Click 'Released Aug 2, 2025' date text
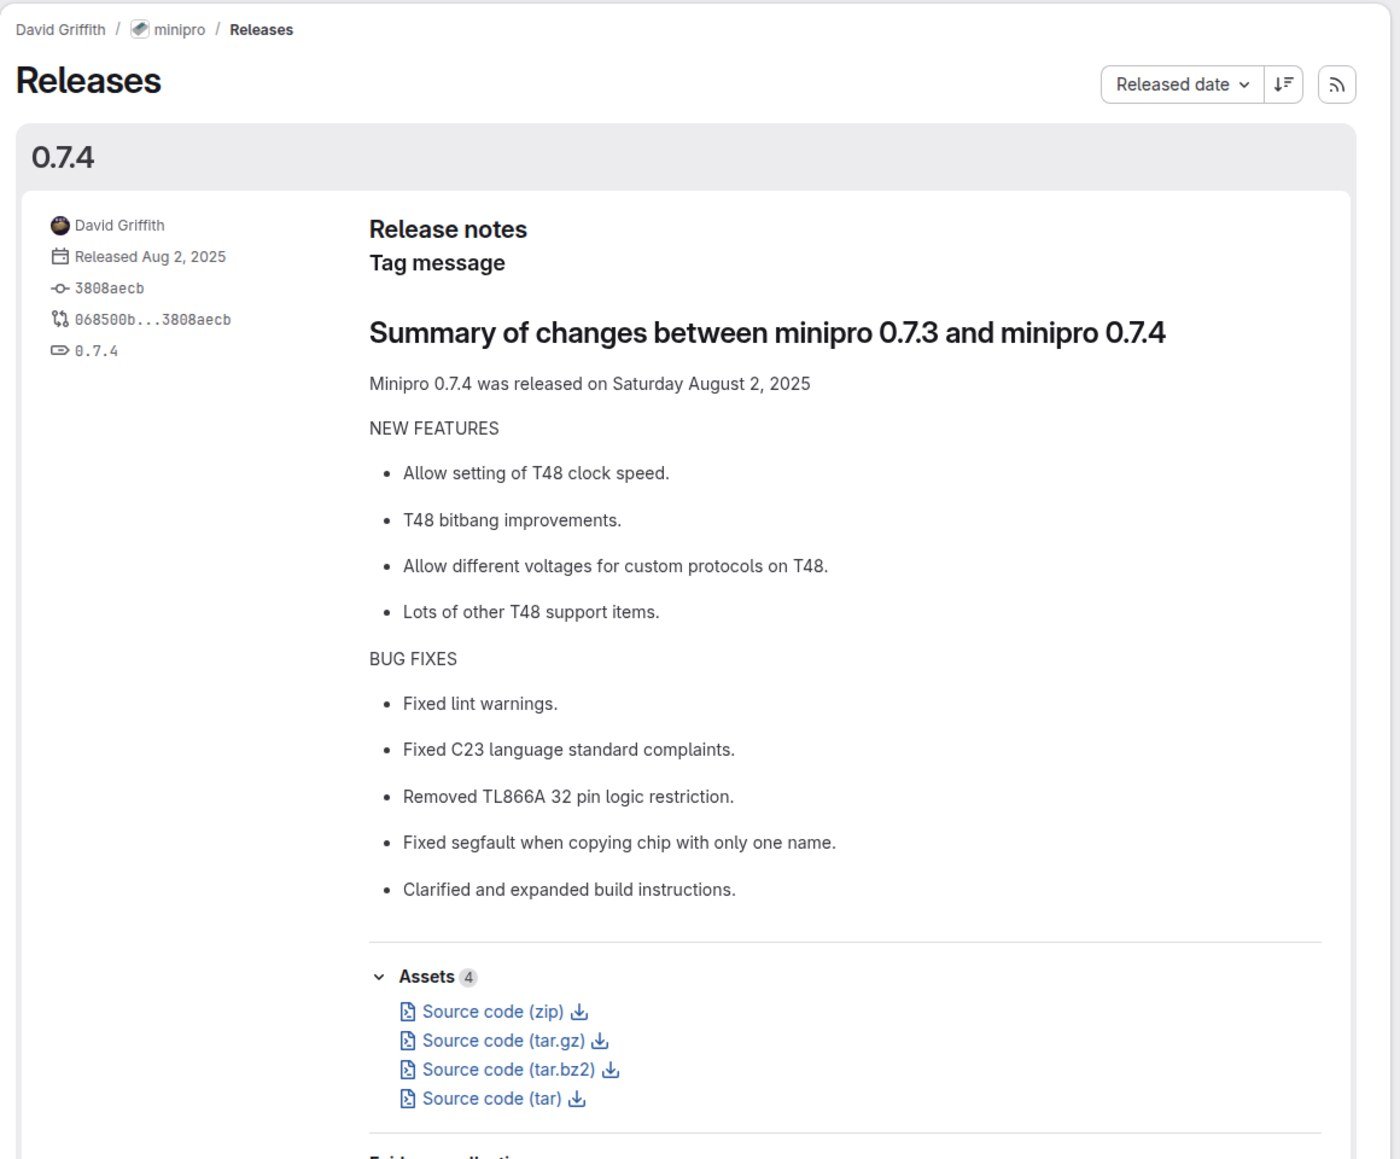 (150, 257)
